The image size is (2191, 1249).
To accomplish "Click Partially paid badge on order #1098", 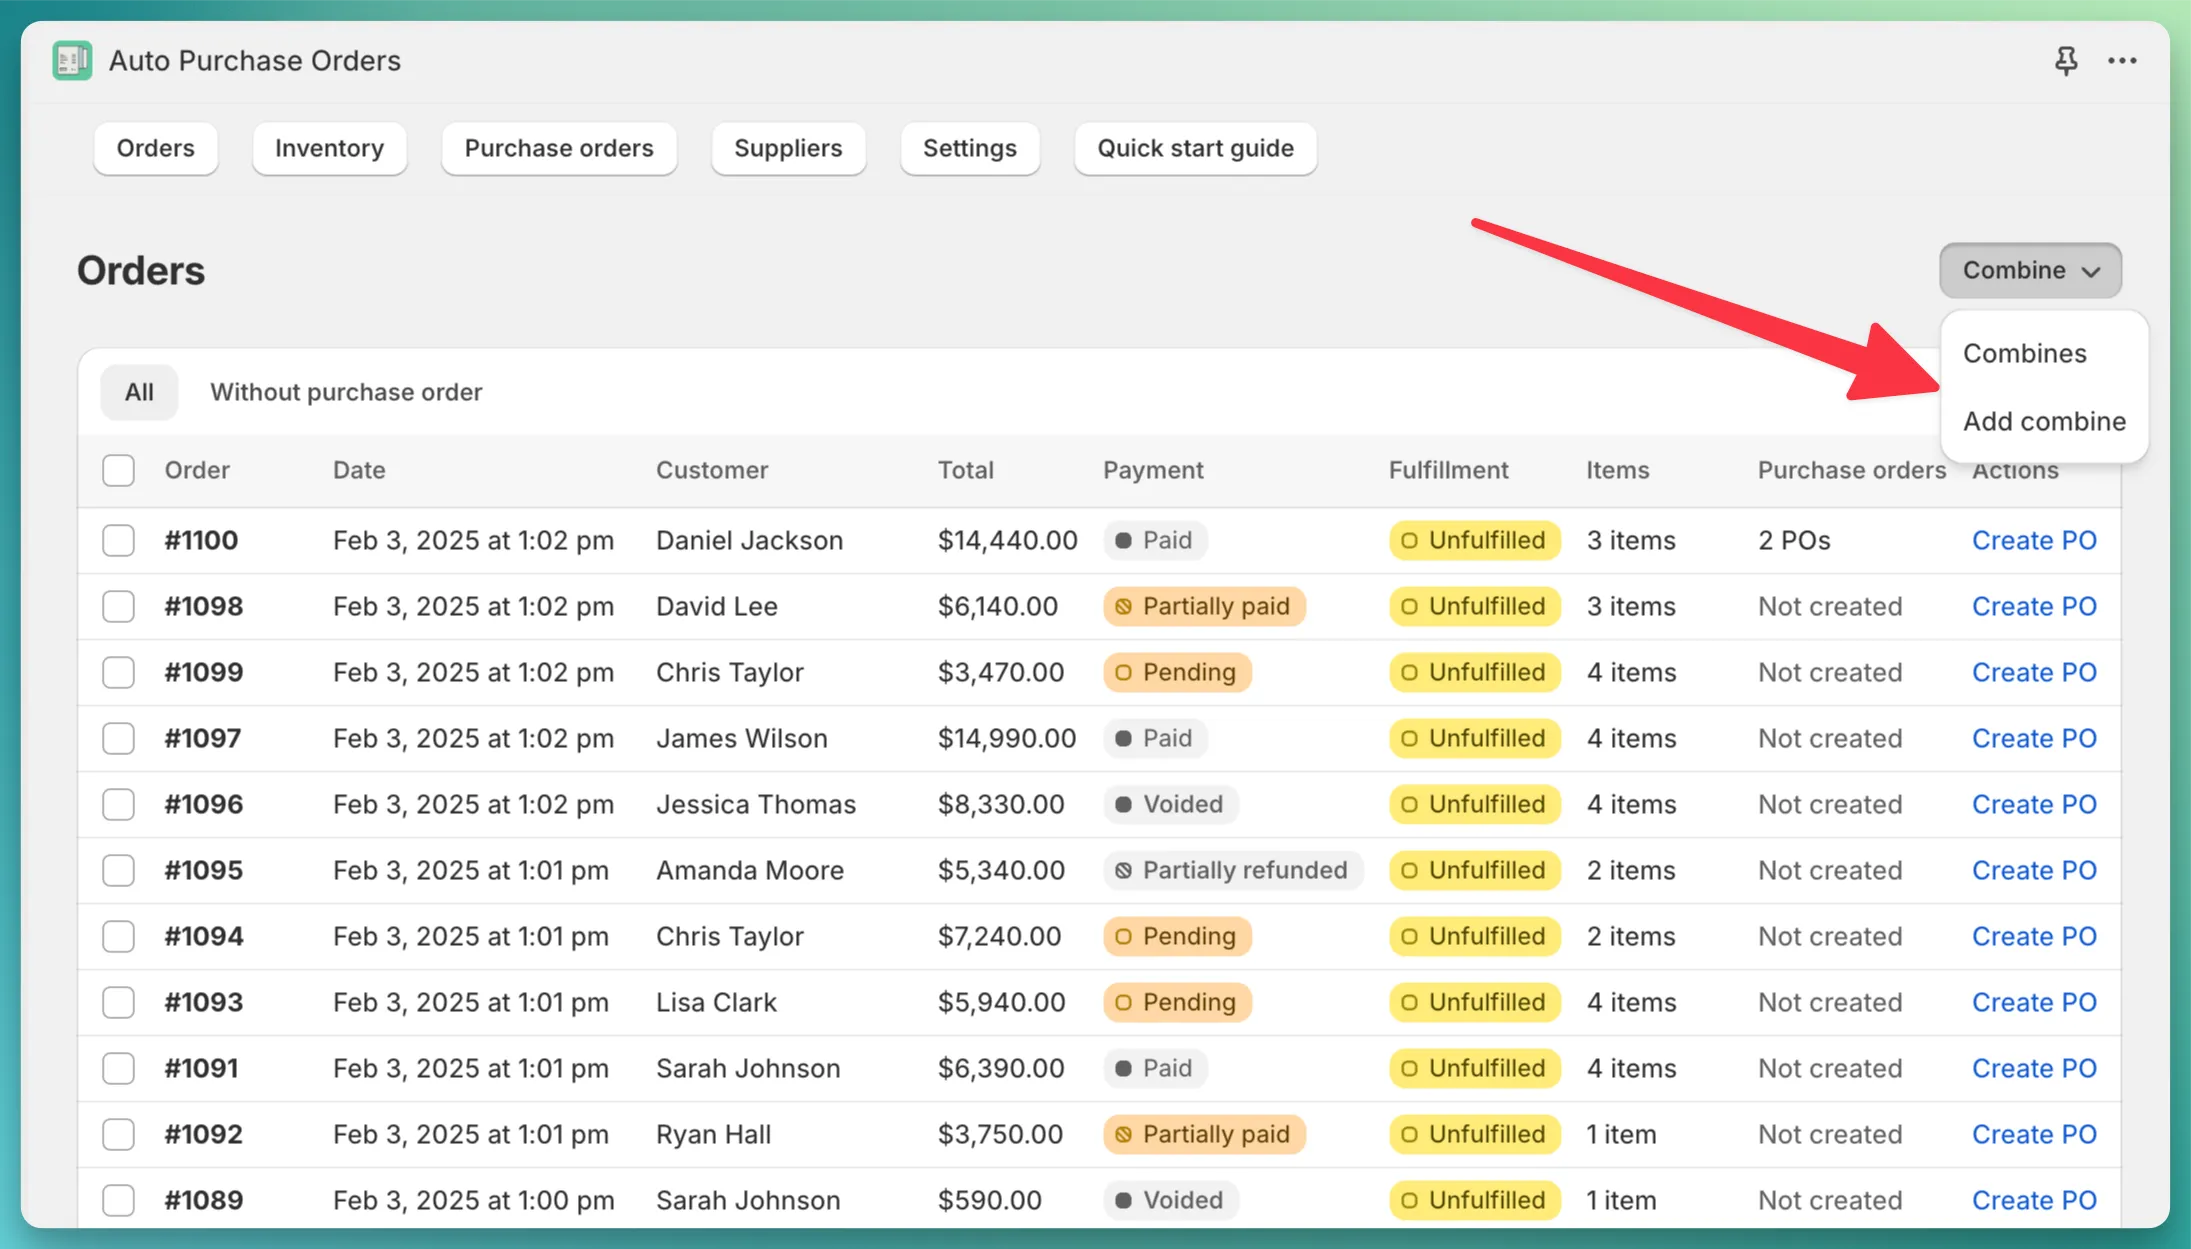I will [1204, 606].
